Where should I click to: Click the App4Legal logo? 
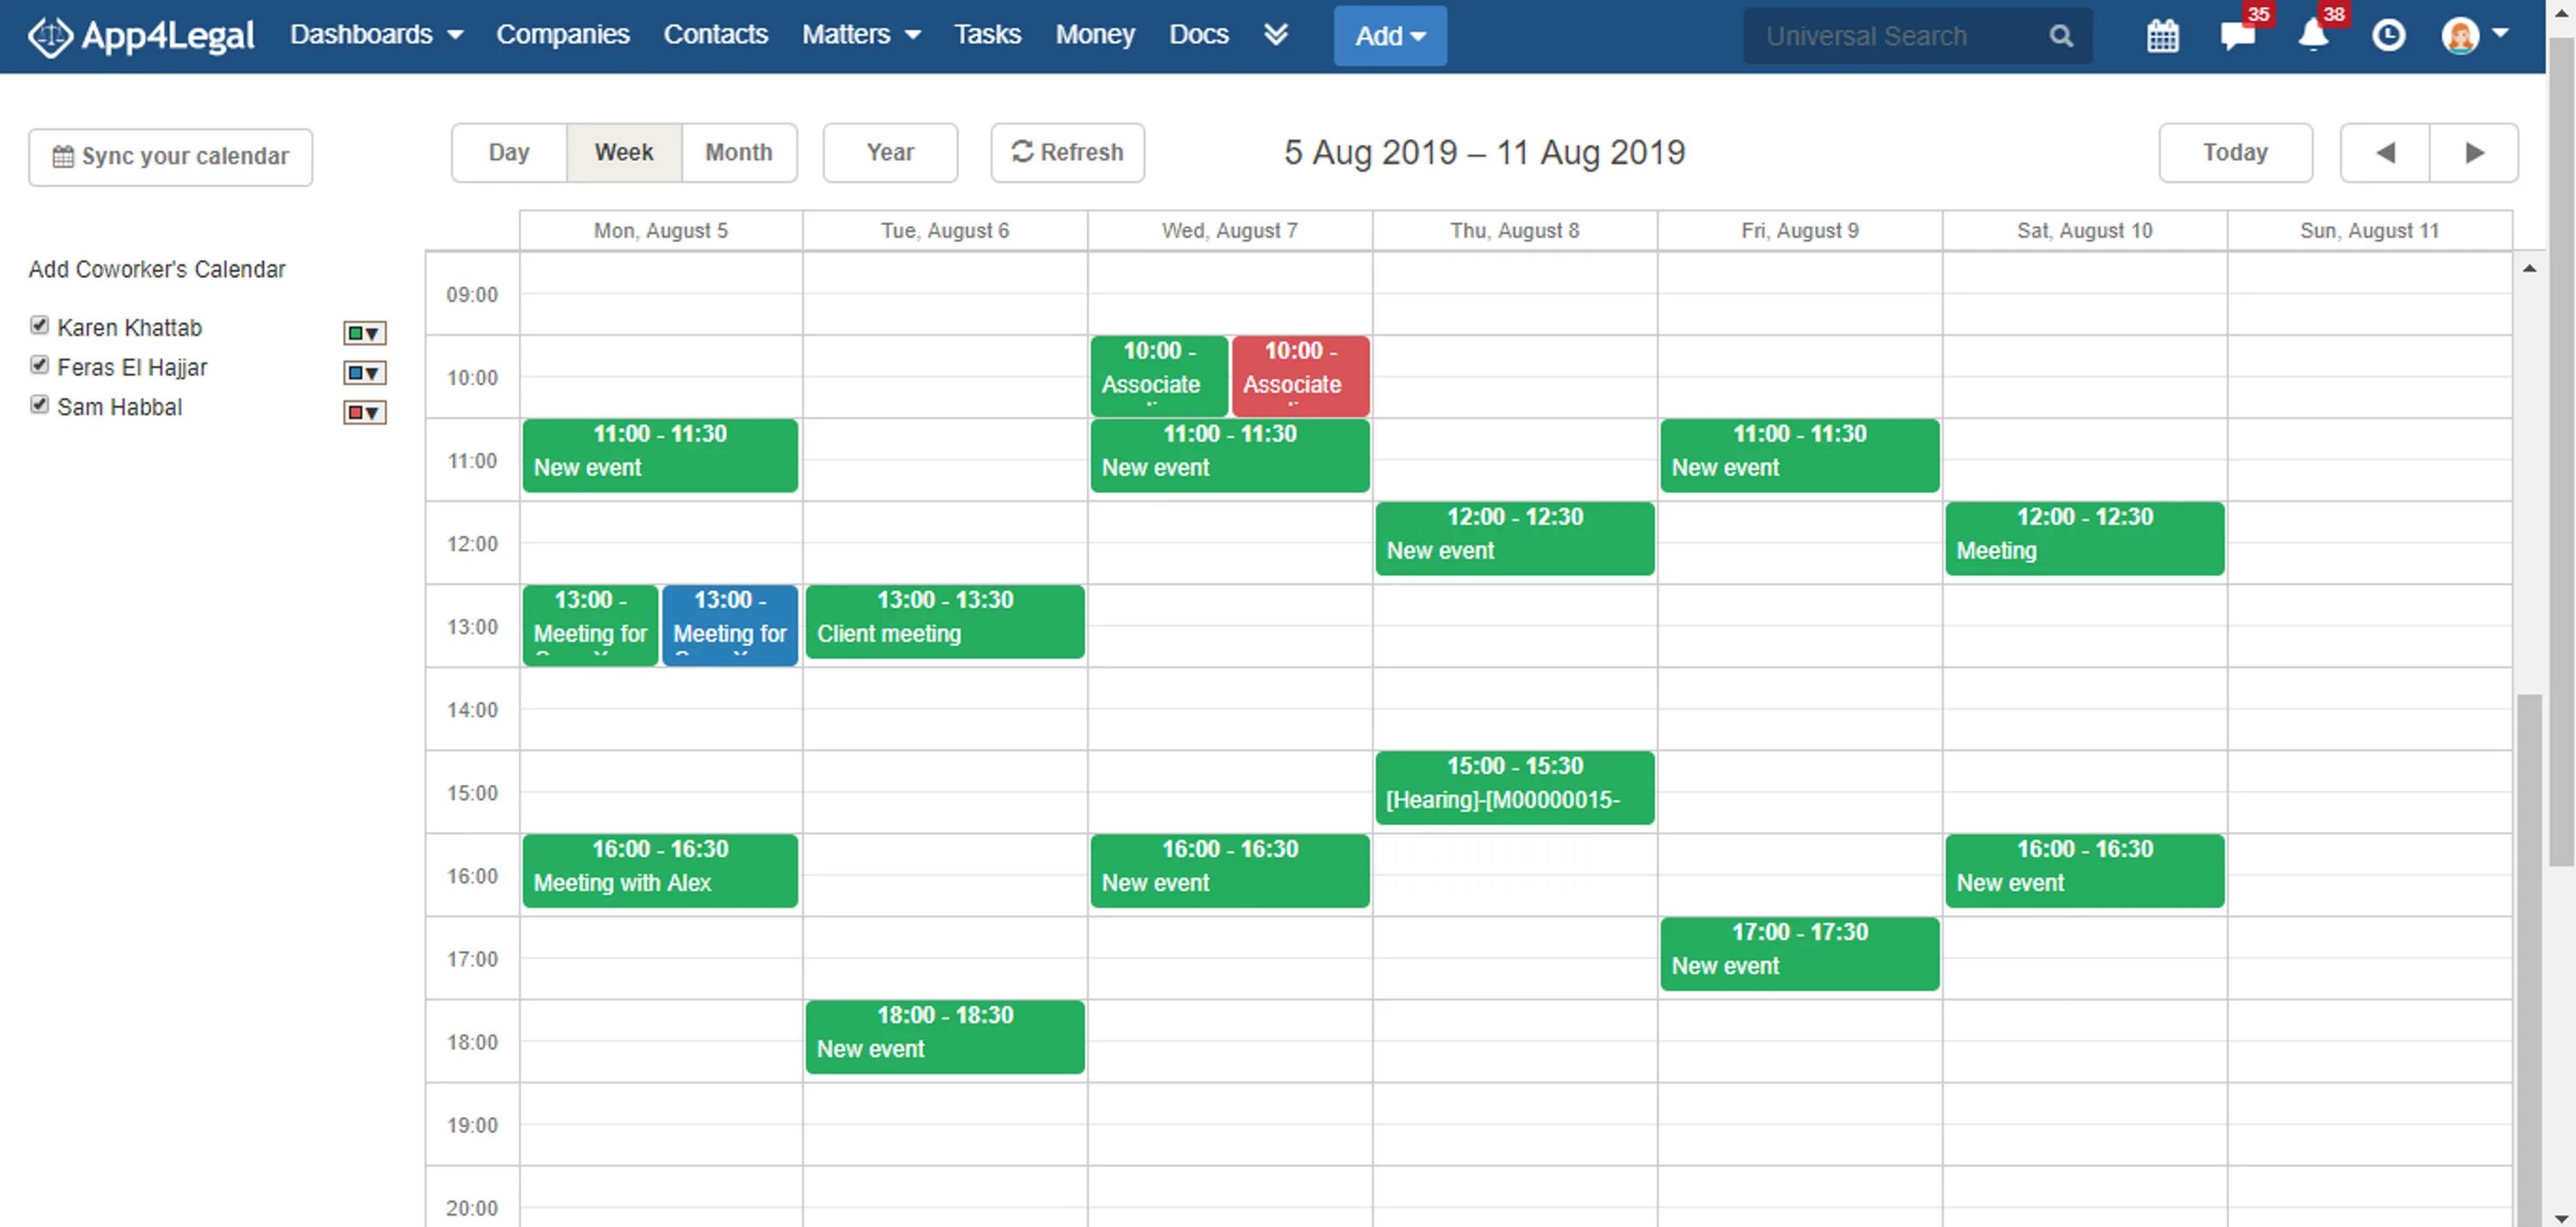[141, 36]
